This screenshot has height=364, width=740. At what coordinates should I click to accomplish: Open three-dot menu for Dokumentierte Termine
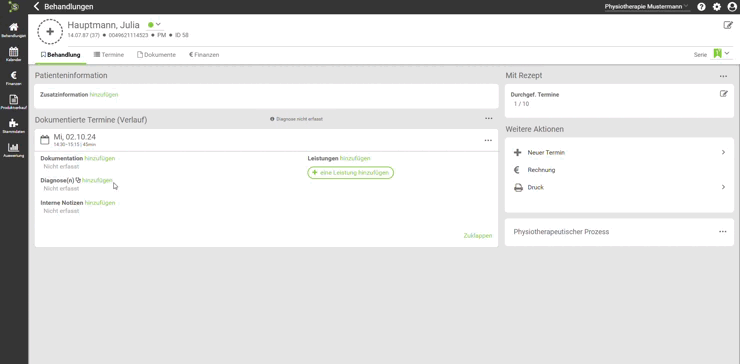(x=488, y=119)
